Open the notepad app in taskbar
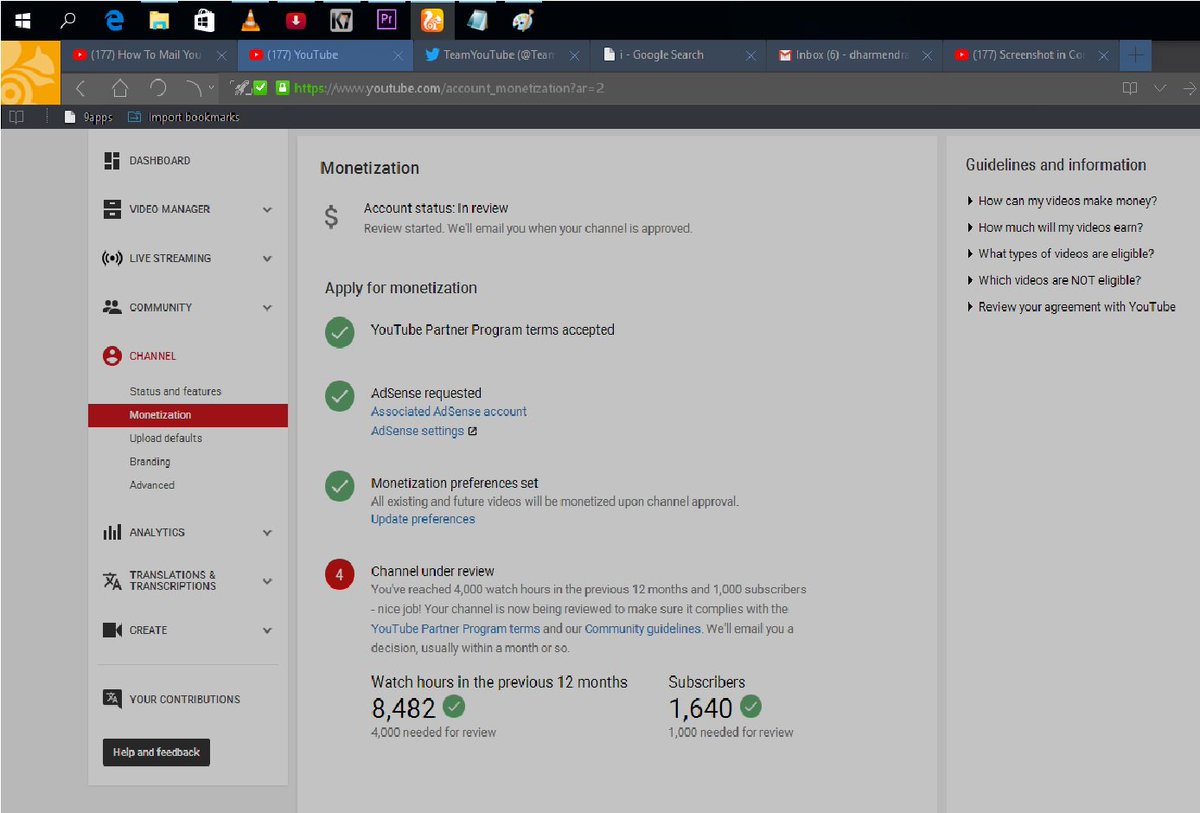Screen dimensions: 1200x813 click(477, 20)
